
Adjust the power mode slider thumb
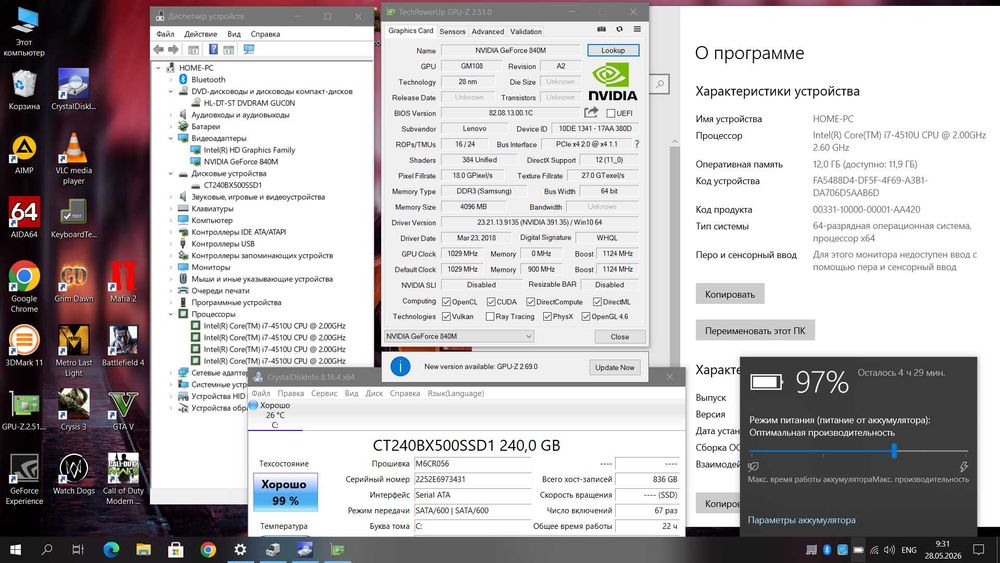[x=894, y=451]
